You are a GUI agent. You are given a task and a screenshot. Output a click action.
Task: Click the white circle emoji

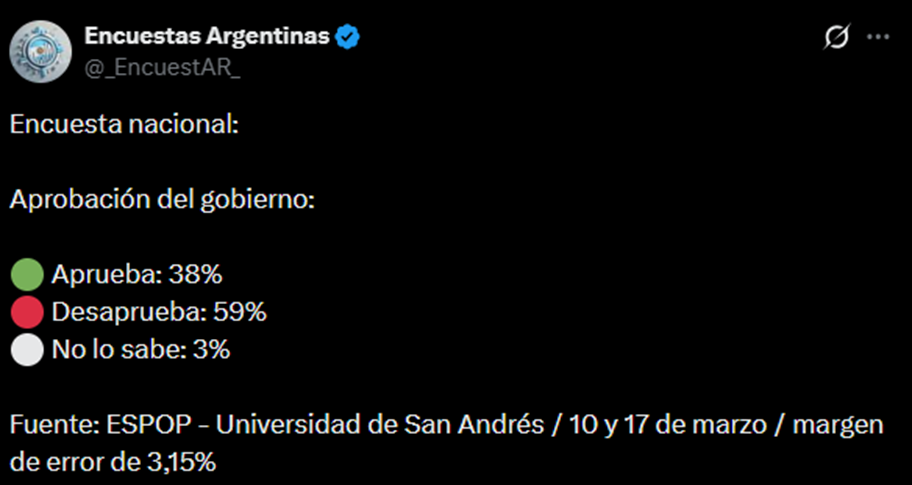pos(27,350)
